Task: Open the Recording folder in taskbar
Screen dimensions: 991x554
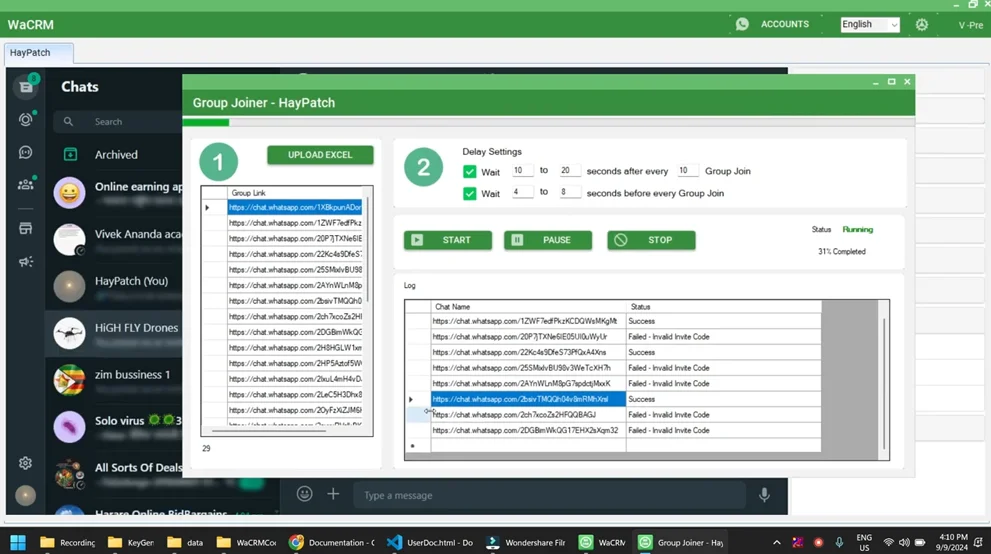Action: (67, 542)
